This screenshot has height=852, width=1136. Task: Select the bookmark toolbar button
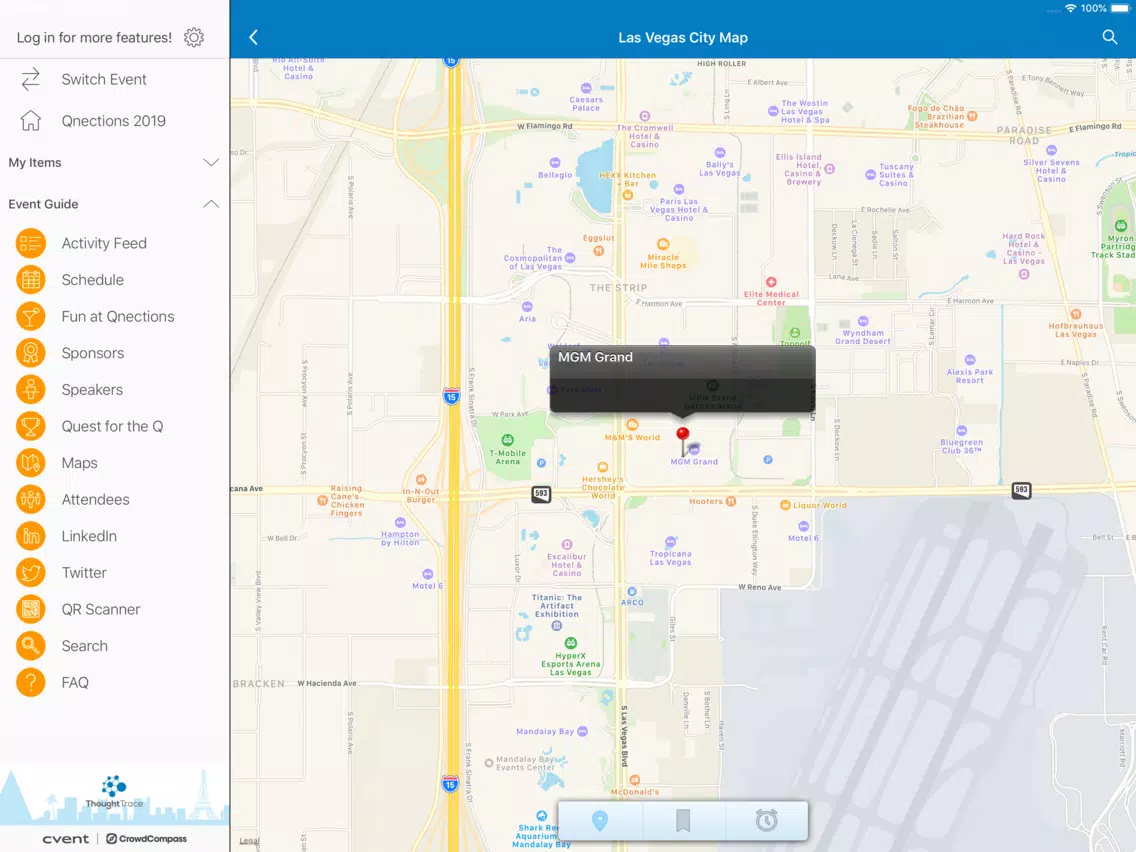[682, 820]
